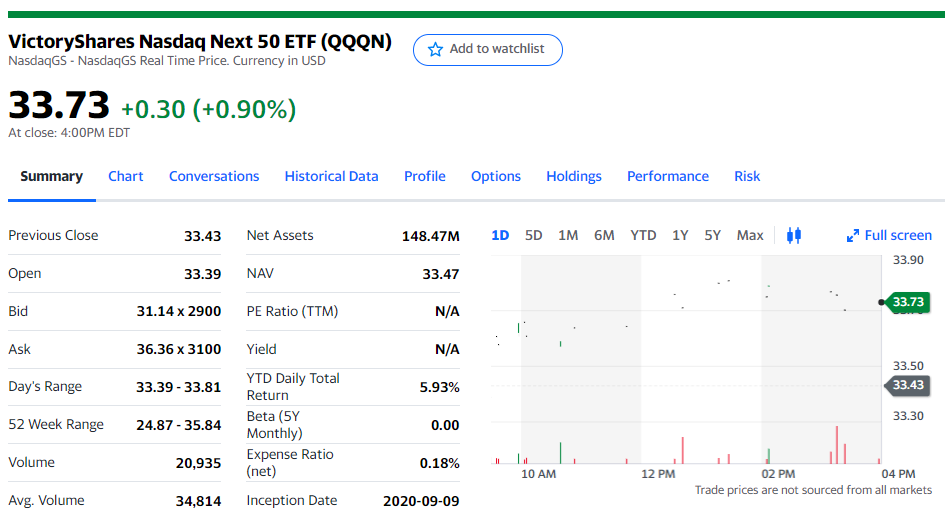945x522 pixels.
Task: Go to the Historical Data tab
Action: point(331,176)
